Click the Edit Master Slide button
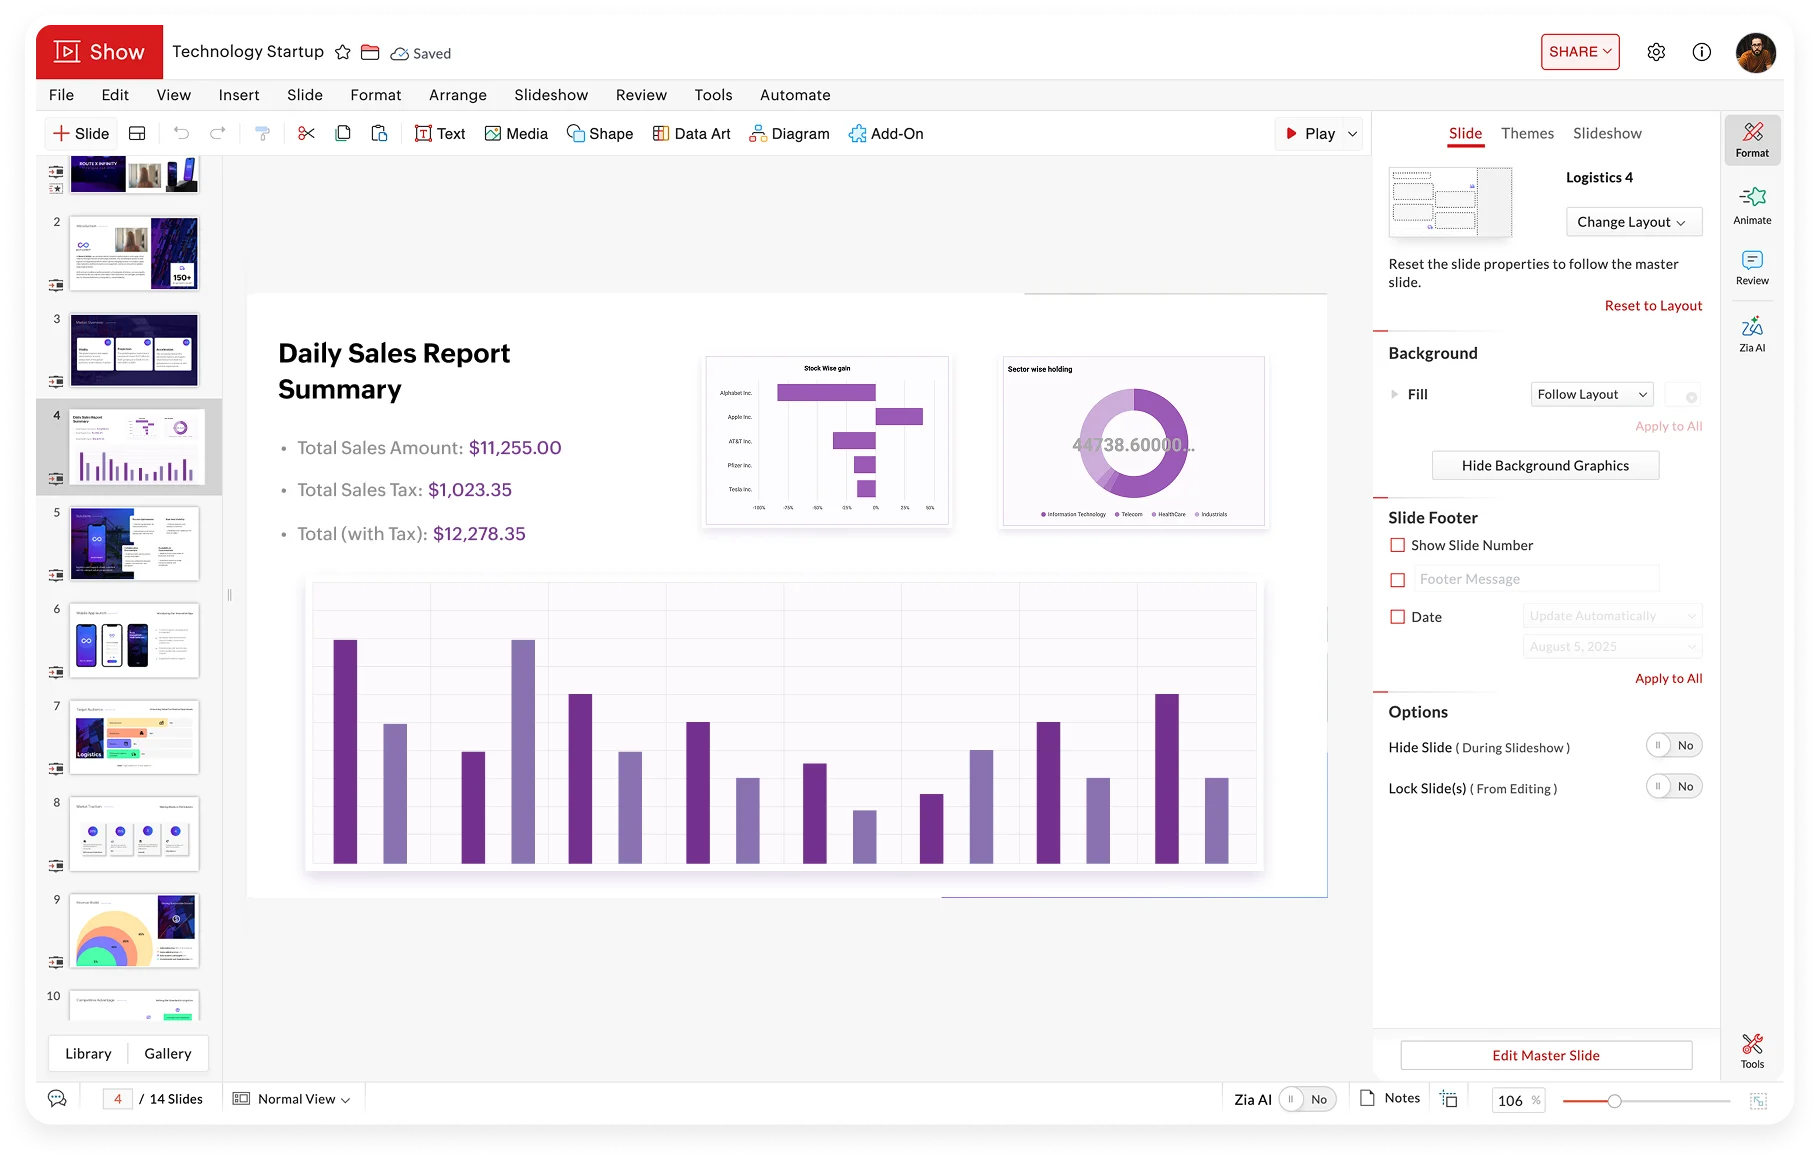The image size is (1819, 1160). [1546, 1055]
